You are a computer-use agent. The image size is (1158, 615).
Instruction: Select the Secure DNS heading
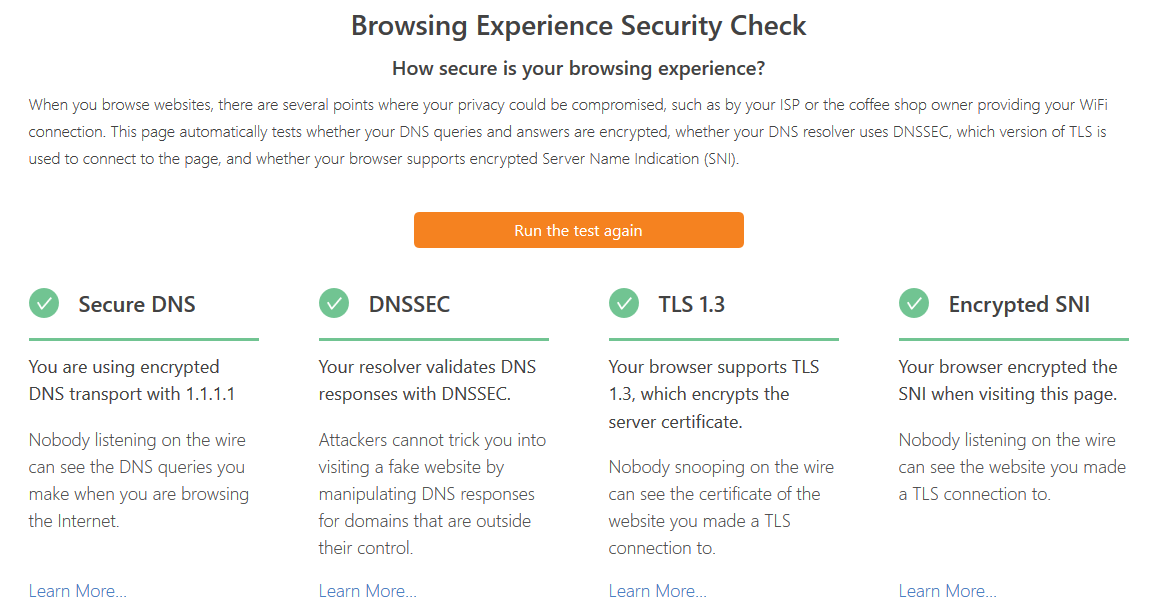tap(137, 304)
